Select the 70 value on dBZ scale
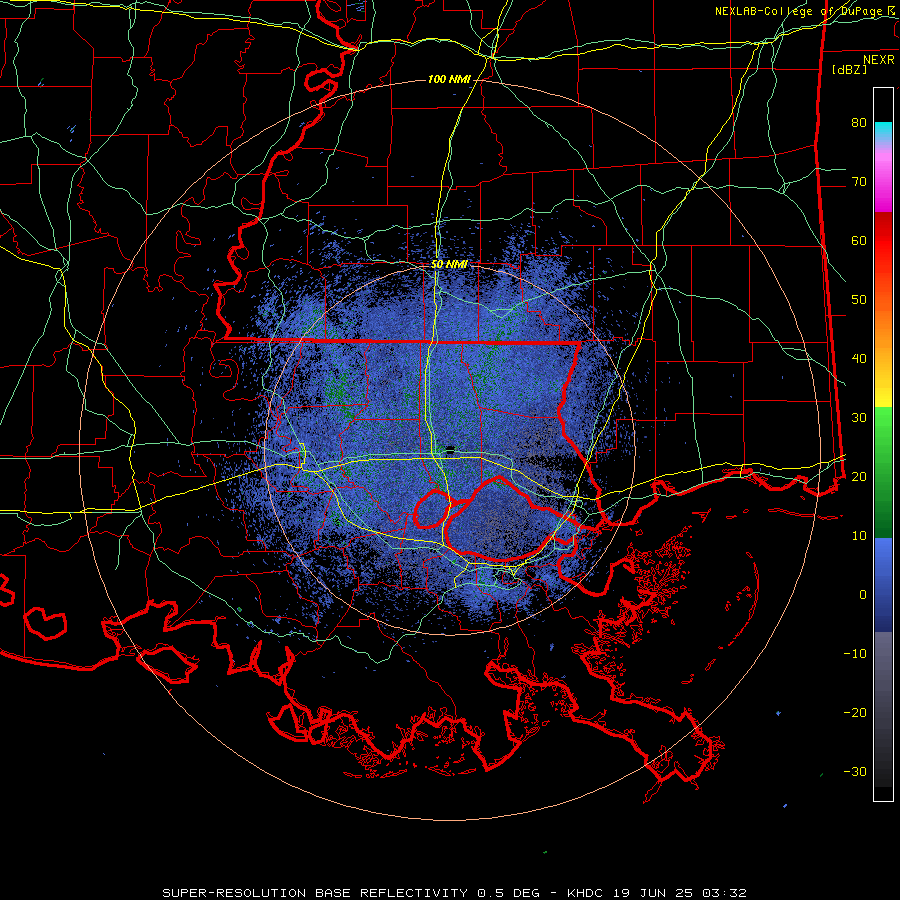This screenshot has width=900, height=900. 859,181
